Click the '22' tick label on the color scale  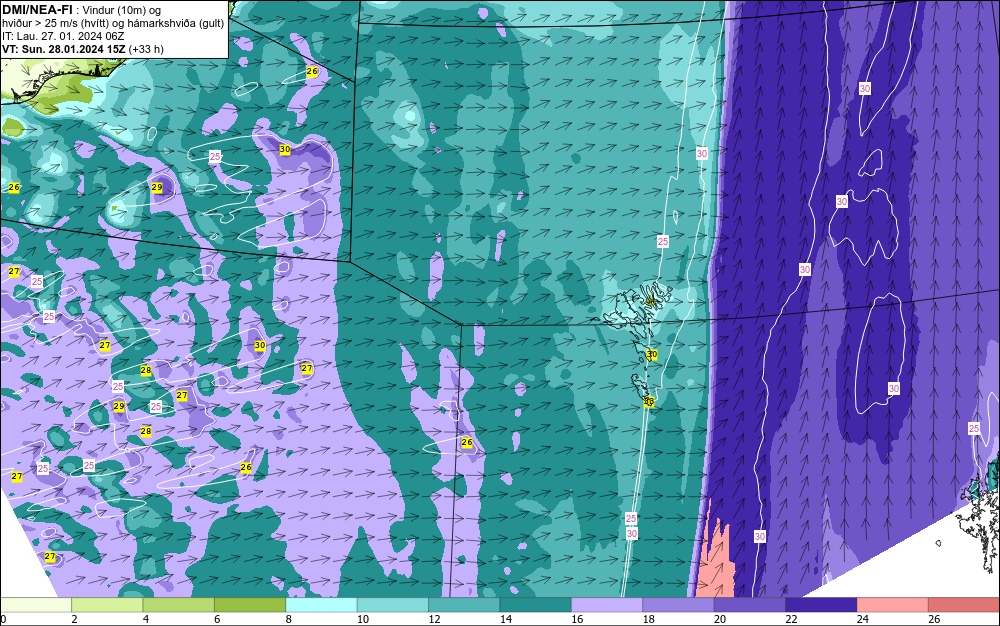click(791, 619)
